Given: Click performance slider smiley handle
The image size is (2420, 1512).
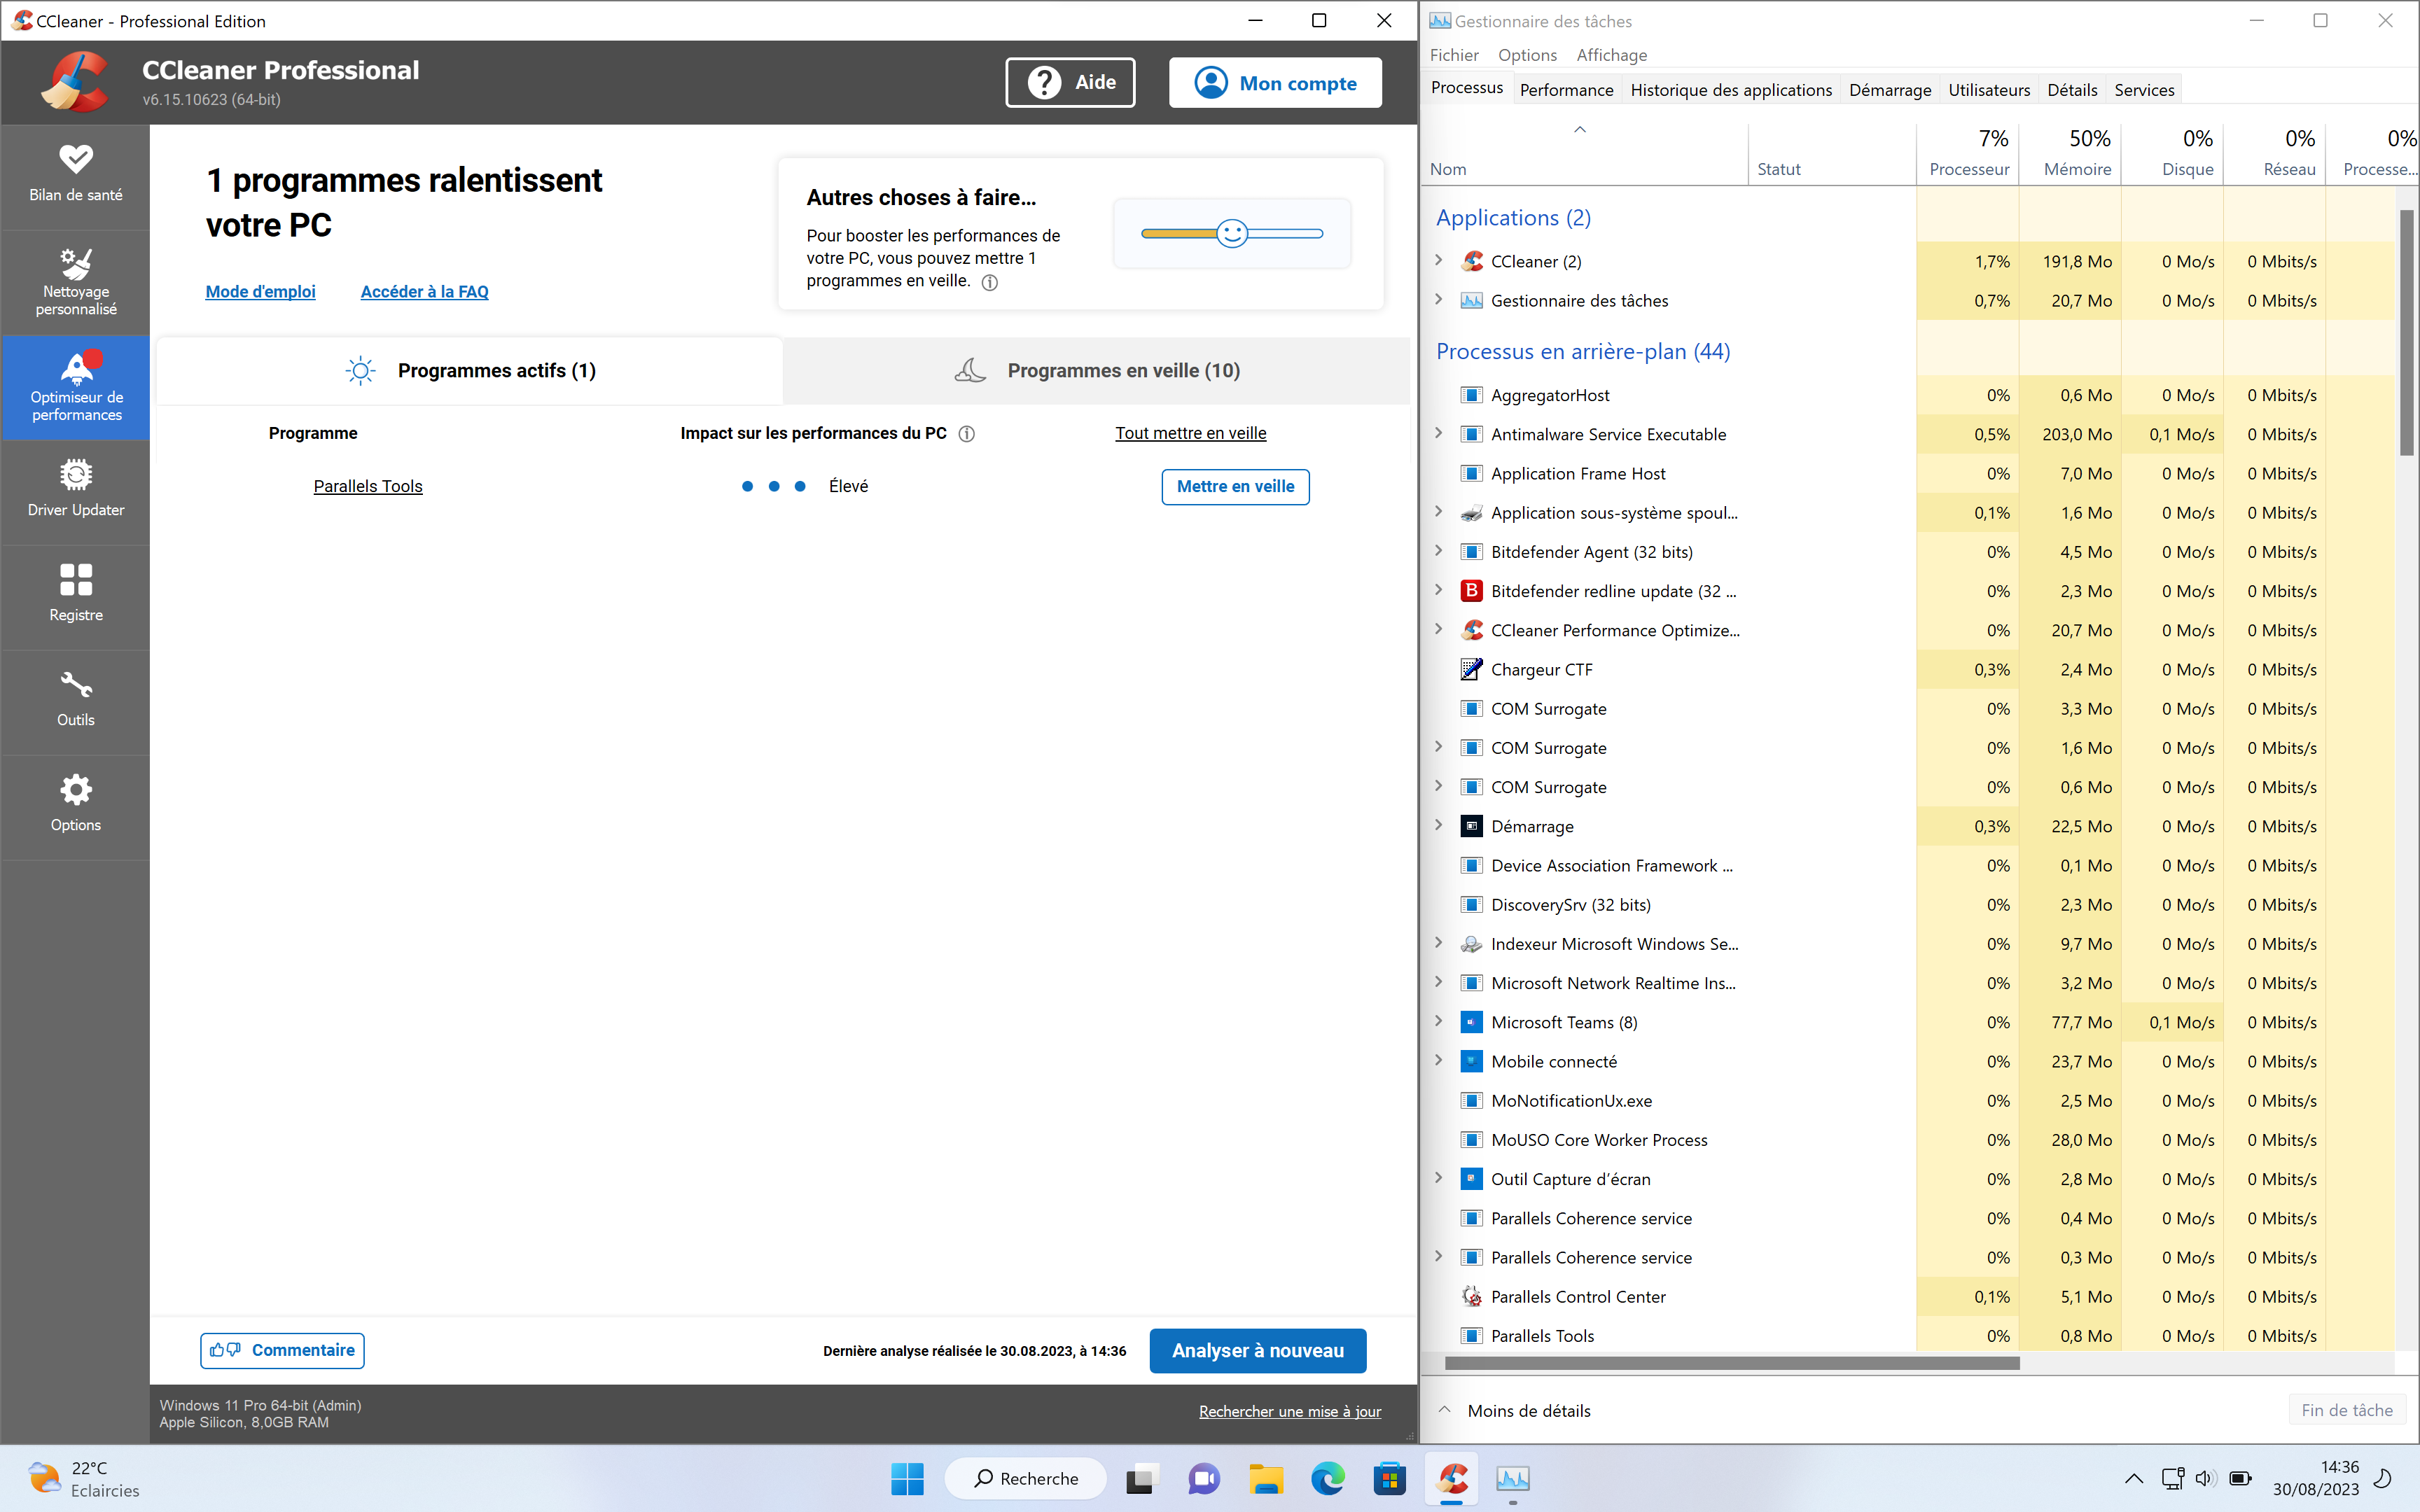Looking at the screenshot, I should tap(1232, 233).
